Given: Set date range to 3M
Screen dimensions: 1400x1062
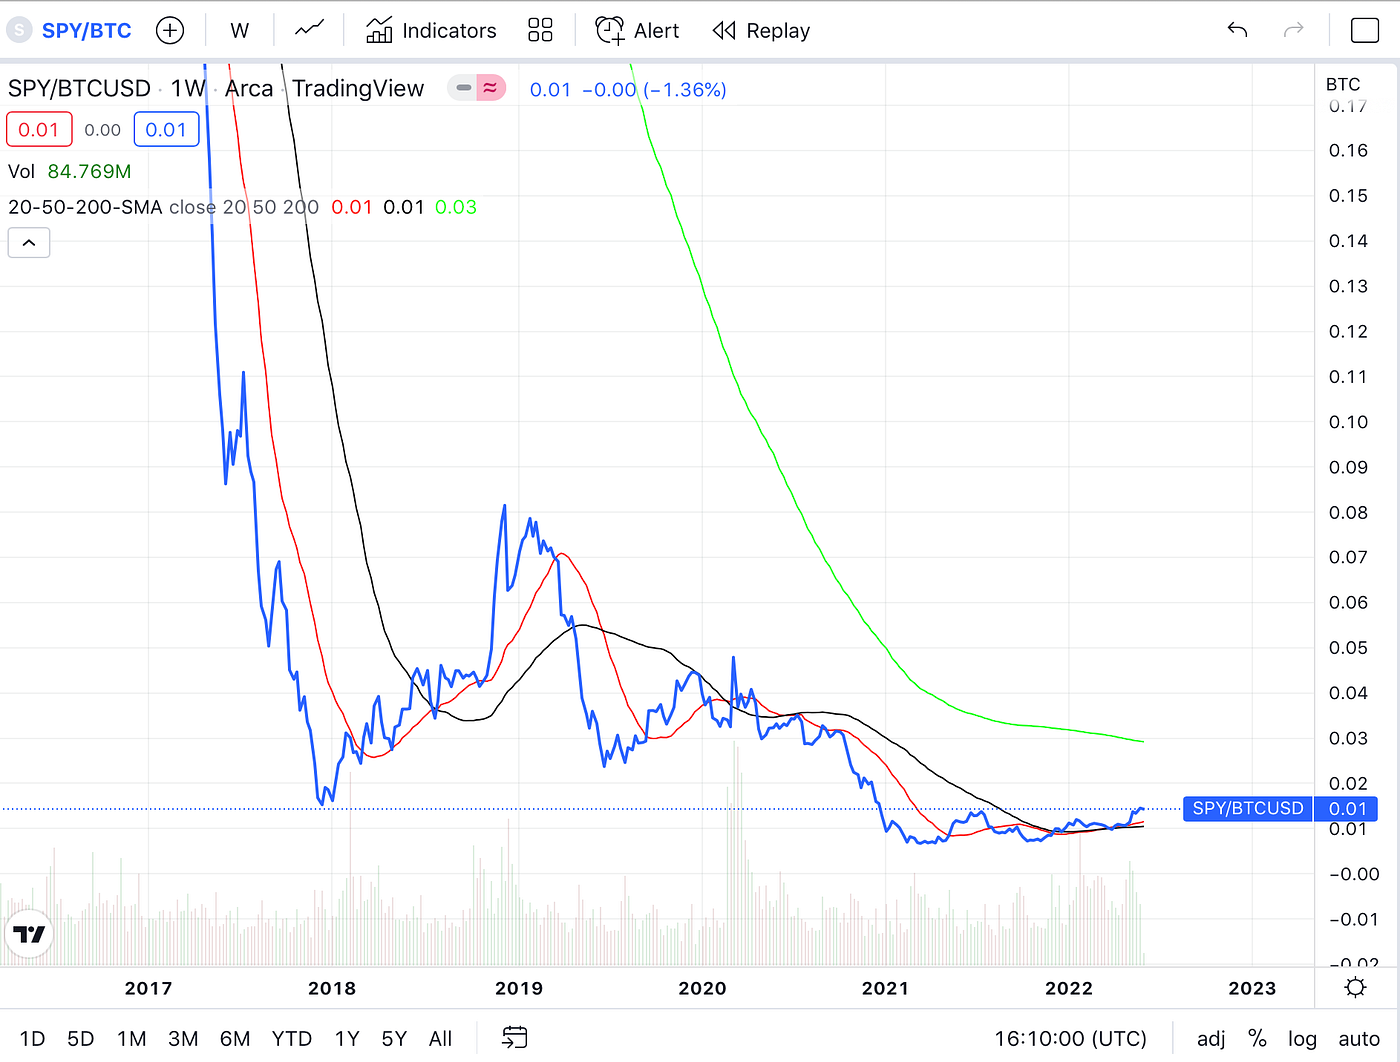Looking at the screenshot, I should (x=183, y=1038).
